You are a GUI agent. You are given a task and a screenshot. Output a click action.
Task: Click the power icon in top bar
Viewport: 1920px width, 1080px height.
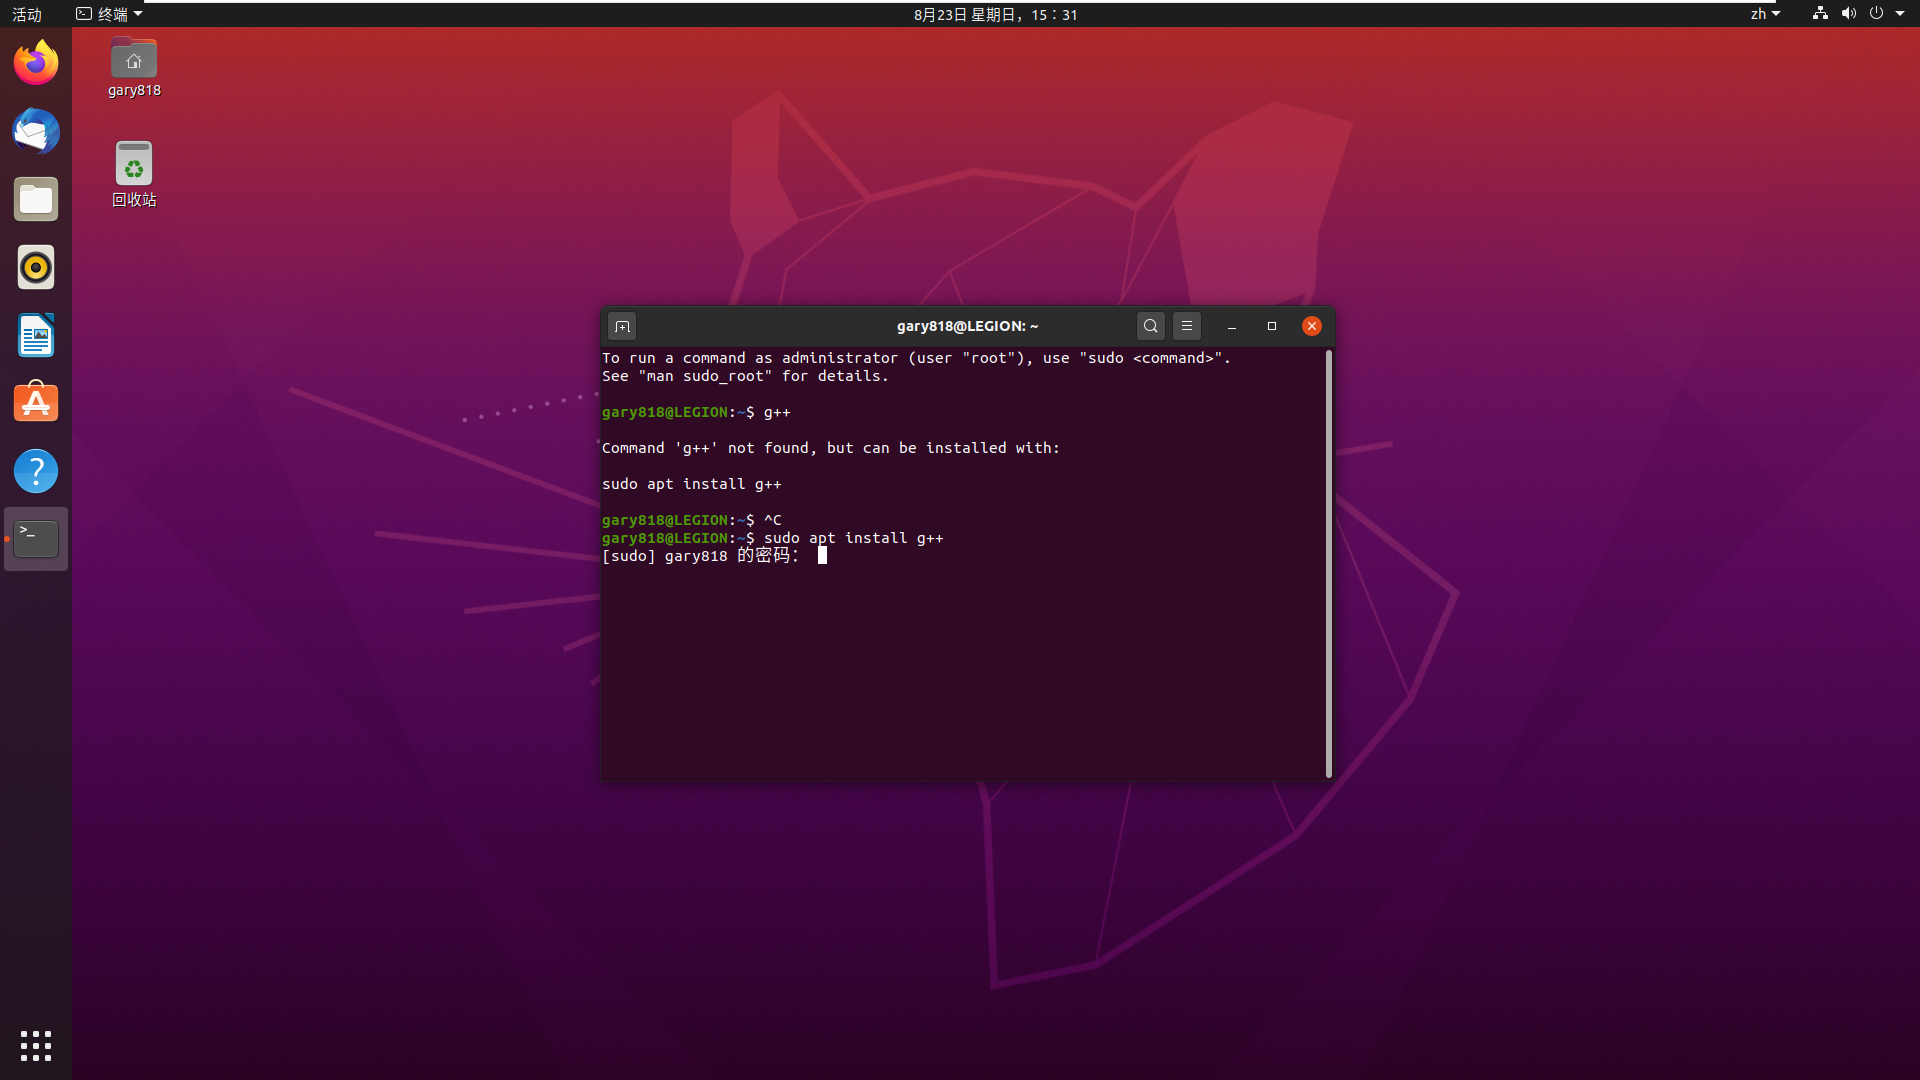1876,14
